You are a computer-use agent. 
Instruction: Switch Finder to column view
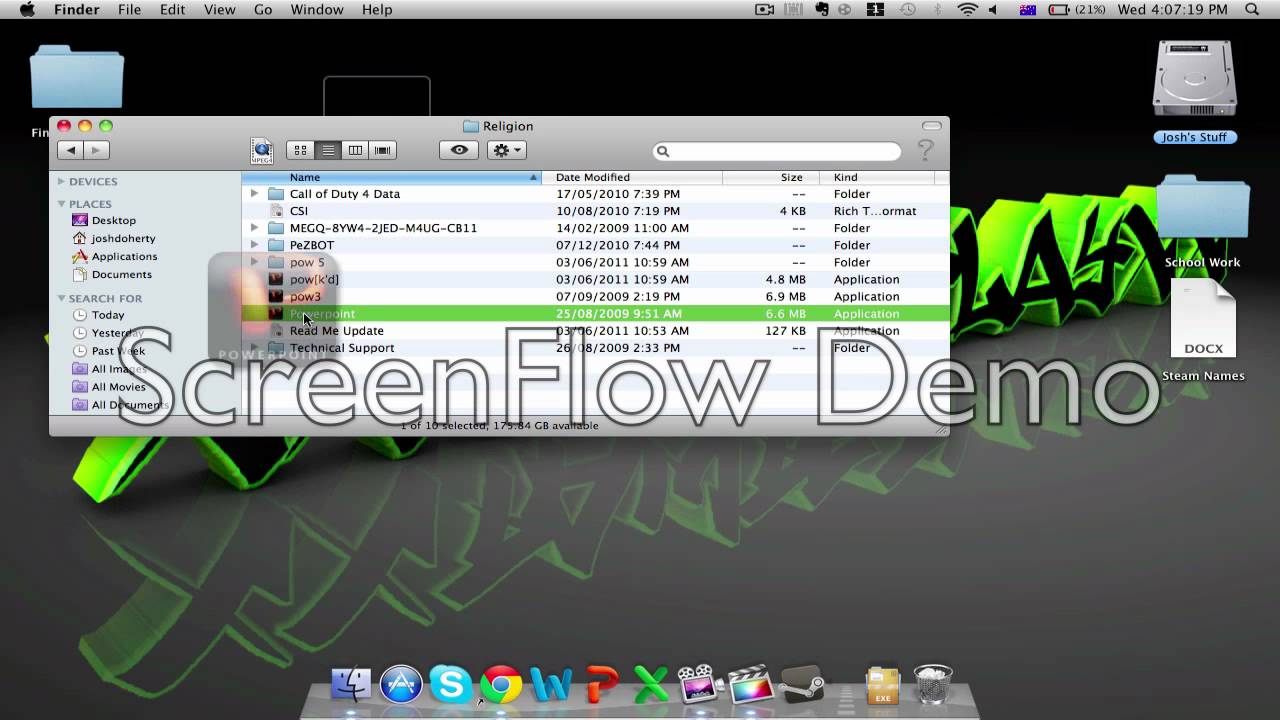[355, 150]
